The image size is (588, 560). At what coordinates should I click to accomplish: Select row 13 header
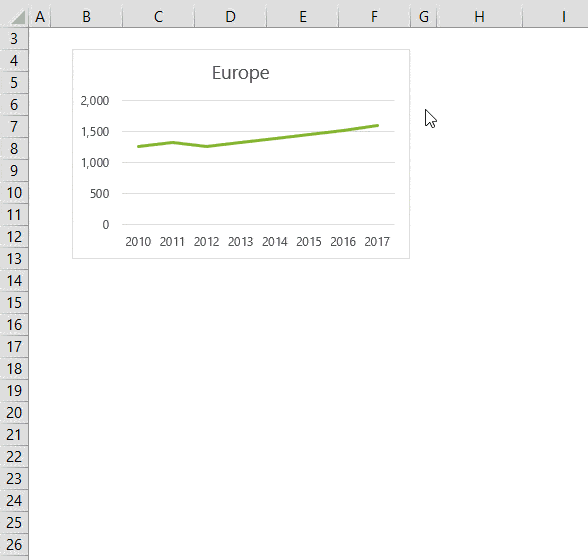point(14,259)
